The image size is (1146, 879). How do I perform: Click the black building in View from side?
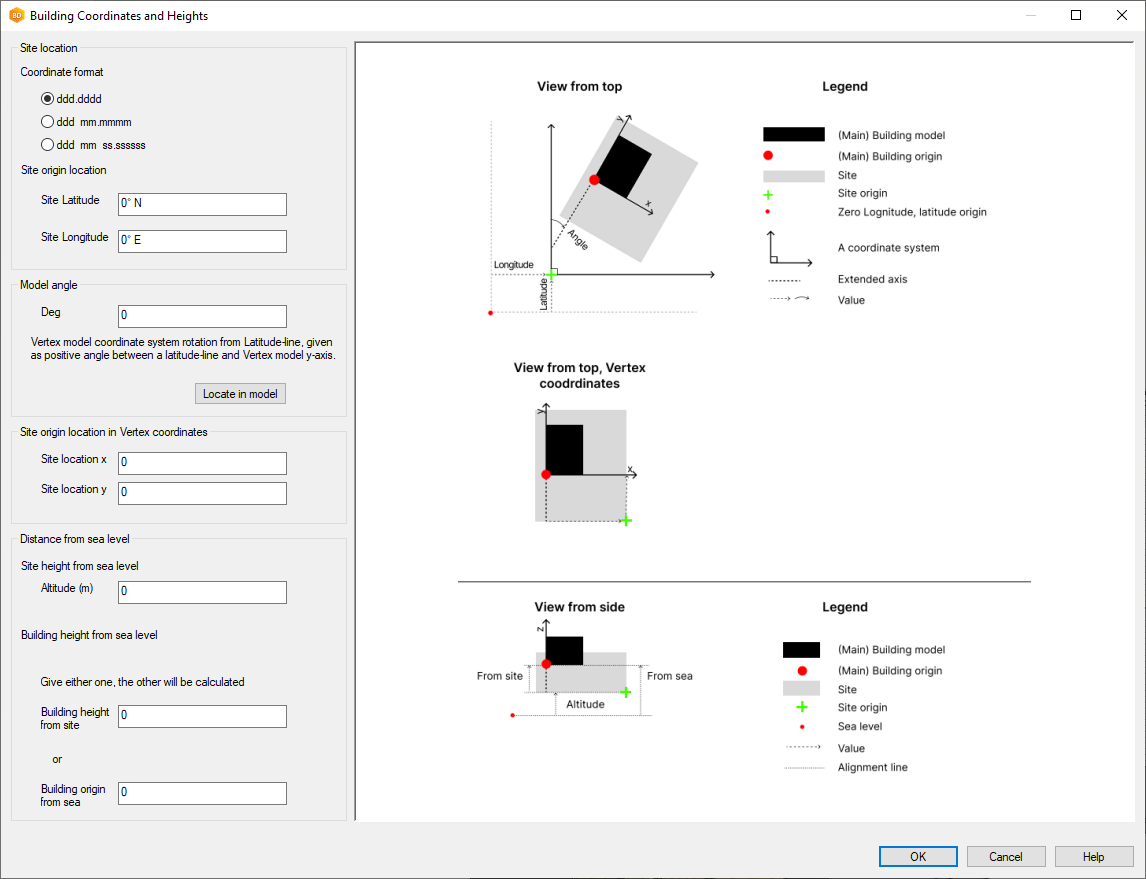pyautogui.click(x=564, y=650)
